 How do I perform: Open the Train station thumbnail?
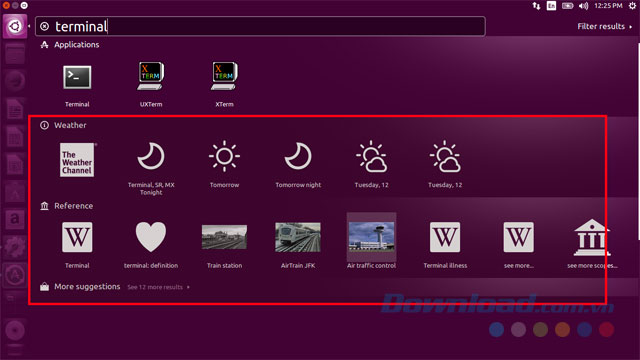tap(224, 237)
